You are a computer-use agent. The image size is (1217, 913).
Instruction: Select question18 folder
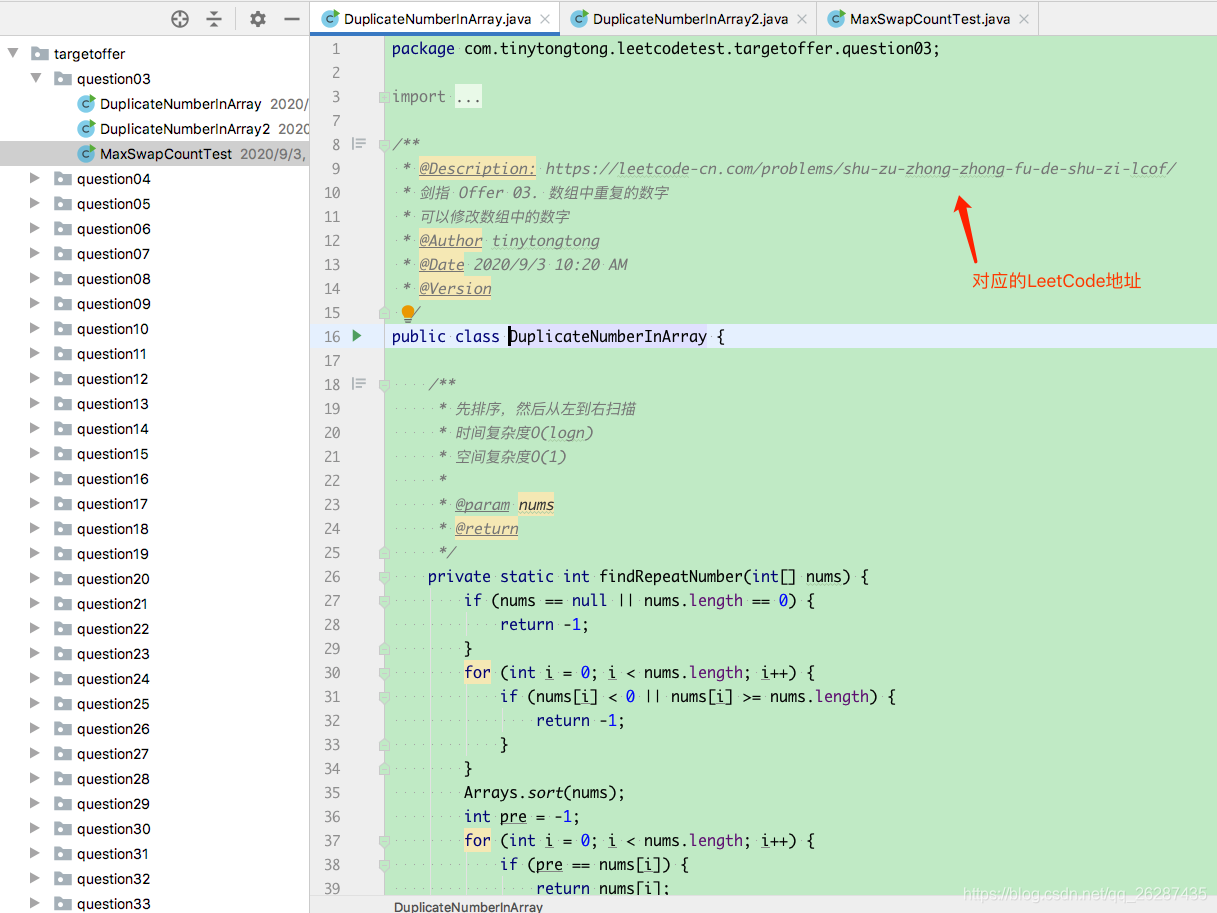click(113, 529)
